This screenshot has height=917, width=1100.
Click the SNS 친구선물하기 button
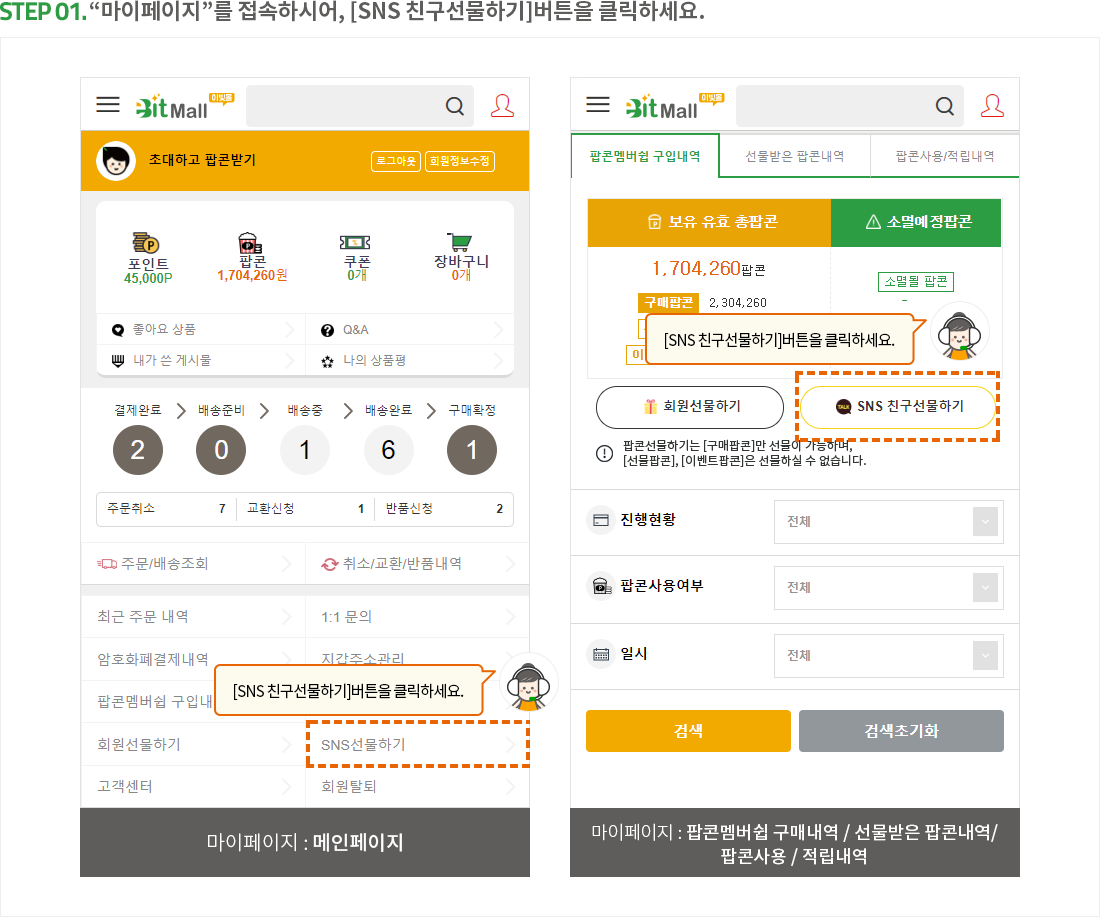898,407
